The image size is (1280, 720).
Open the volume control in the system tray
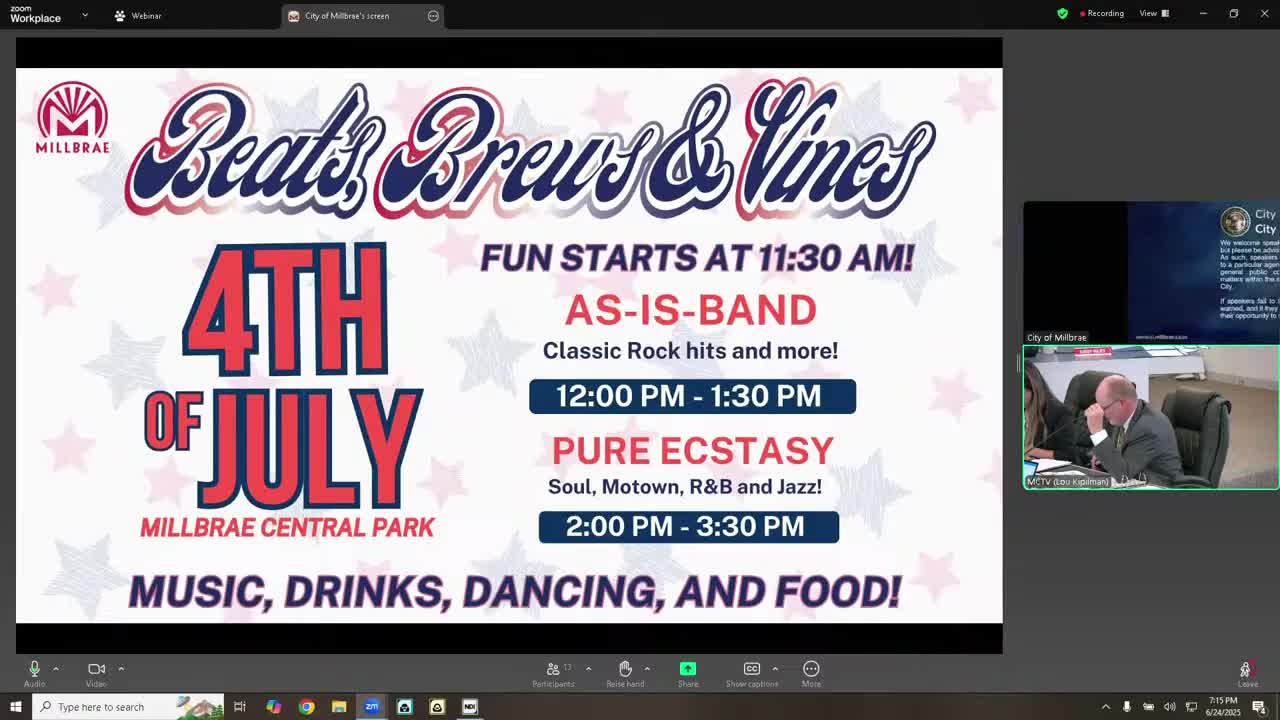(x=1170, y=707)
